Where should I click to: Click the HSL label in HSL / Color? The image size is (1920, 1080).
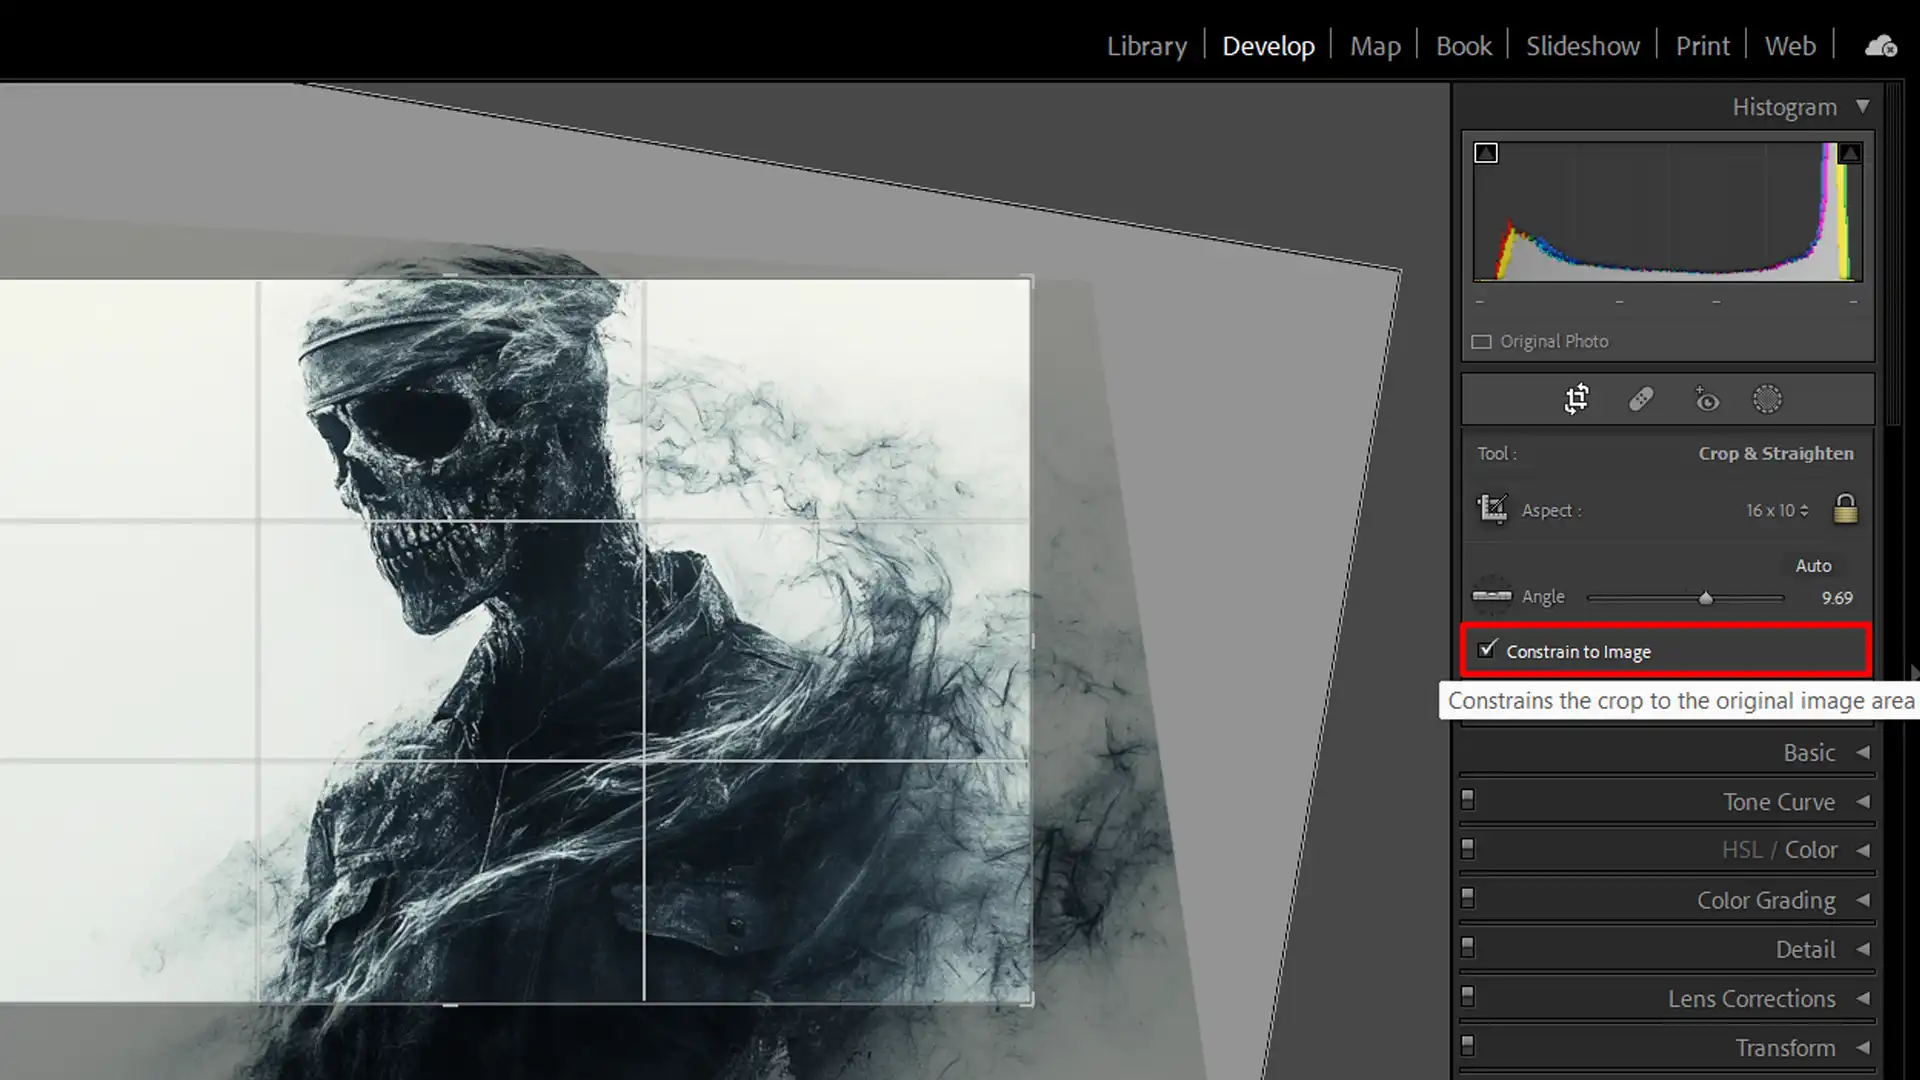(x=1741, y=850)
